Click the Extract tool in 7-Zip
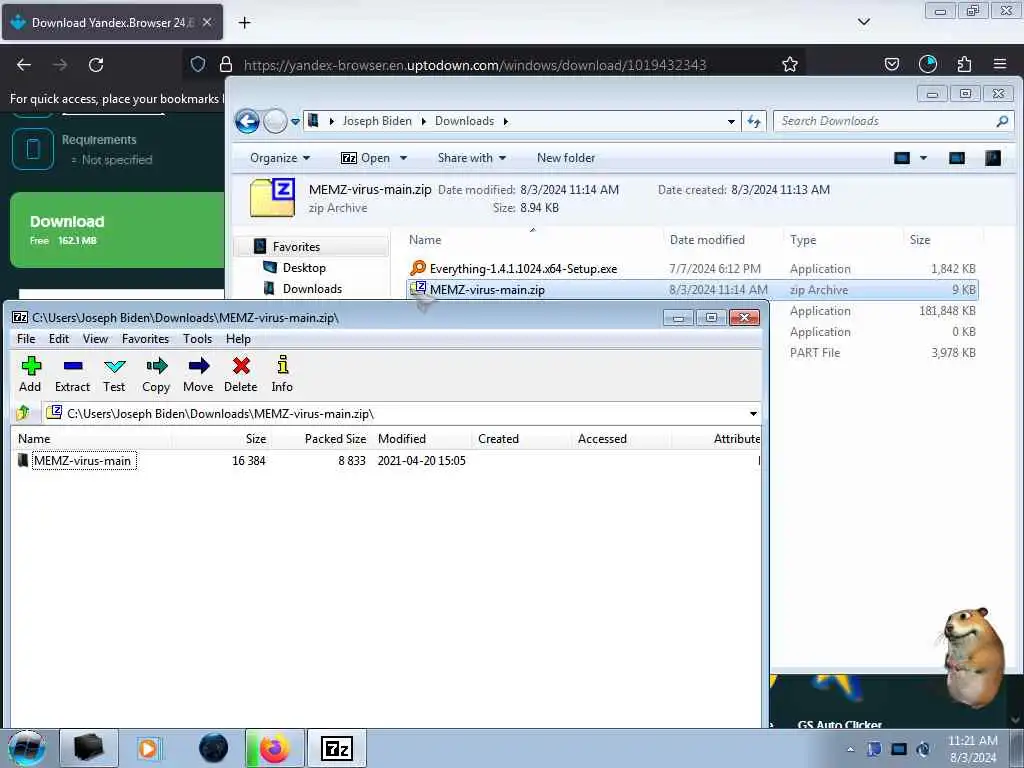The height and width of the screenshot is (768, 1024). pos(72,374)
